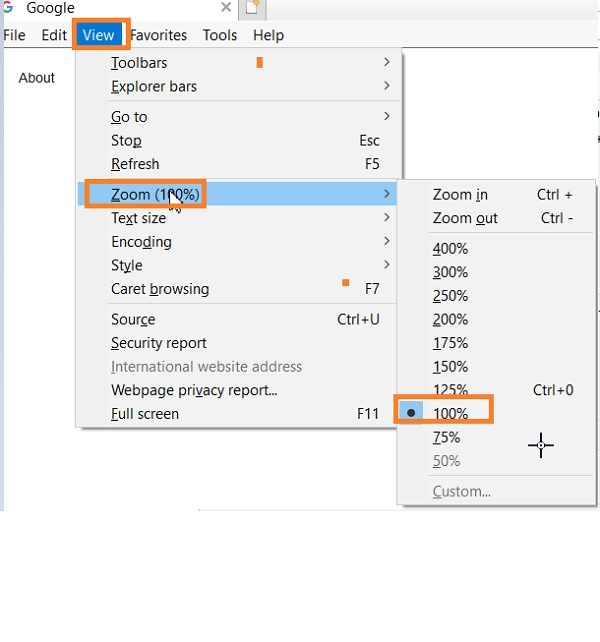Expand the Explorer bars submenu
Viewport: 600px width, 642px height.
154,87
